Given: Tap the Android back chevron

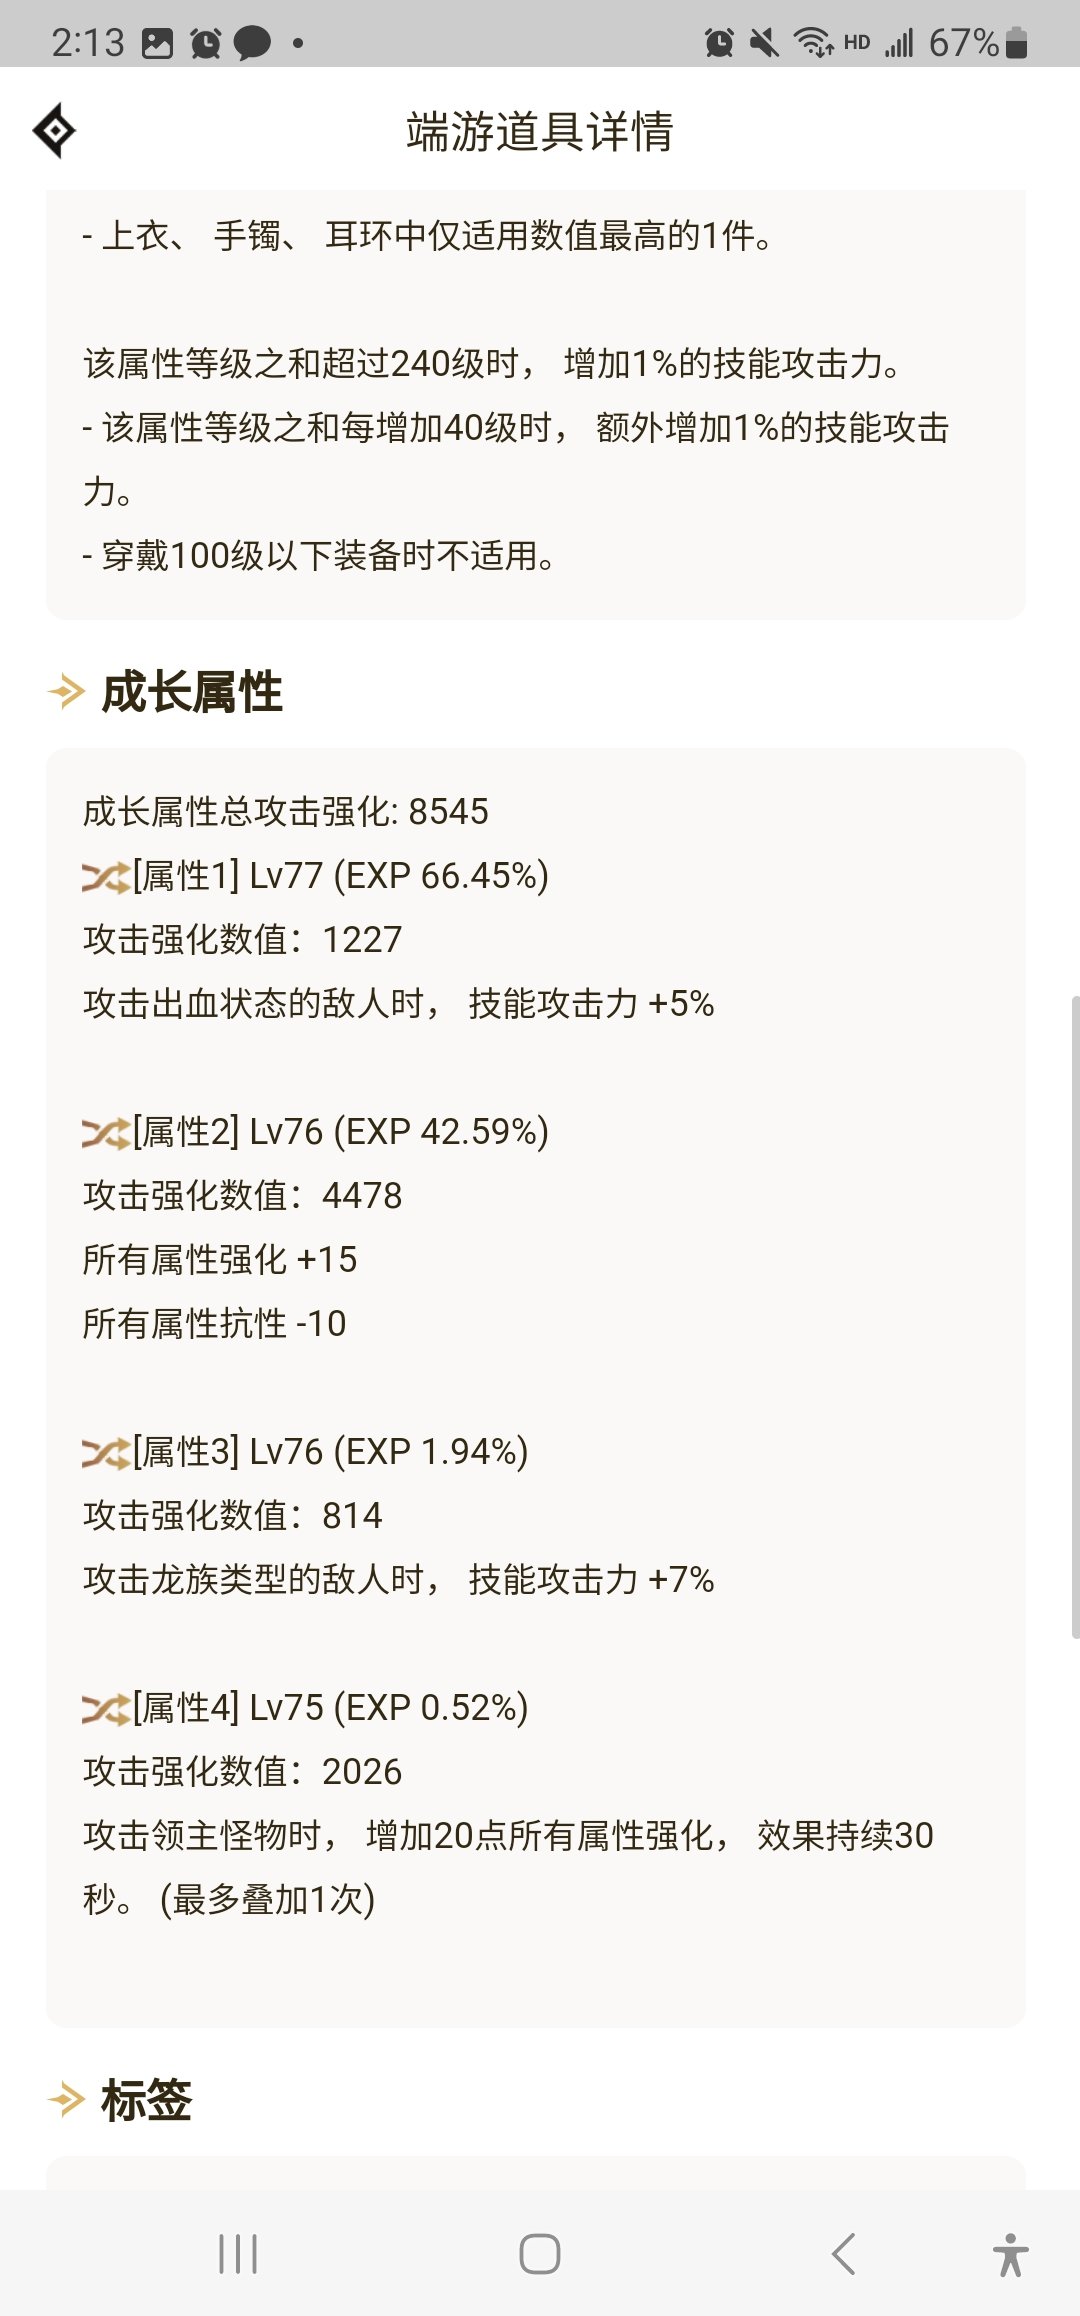Looking at the screenshot, I should [x=844, y=2254].
